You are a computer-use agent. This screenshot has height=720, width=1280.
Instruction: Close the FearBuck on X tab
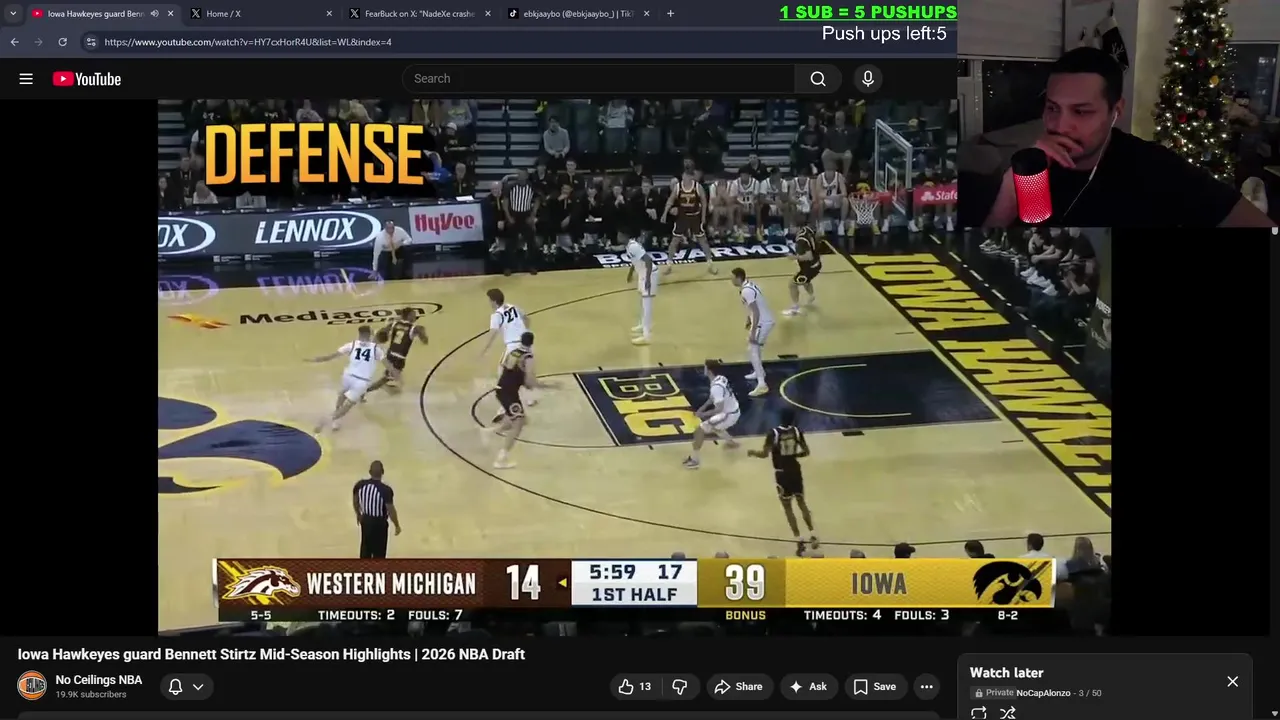(487, 14)
